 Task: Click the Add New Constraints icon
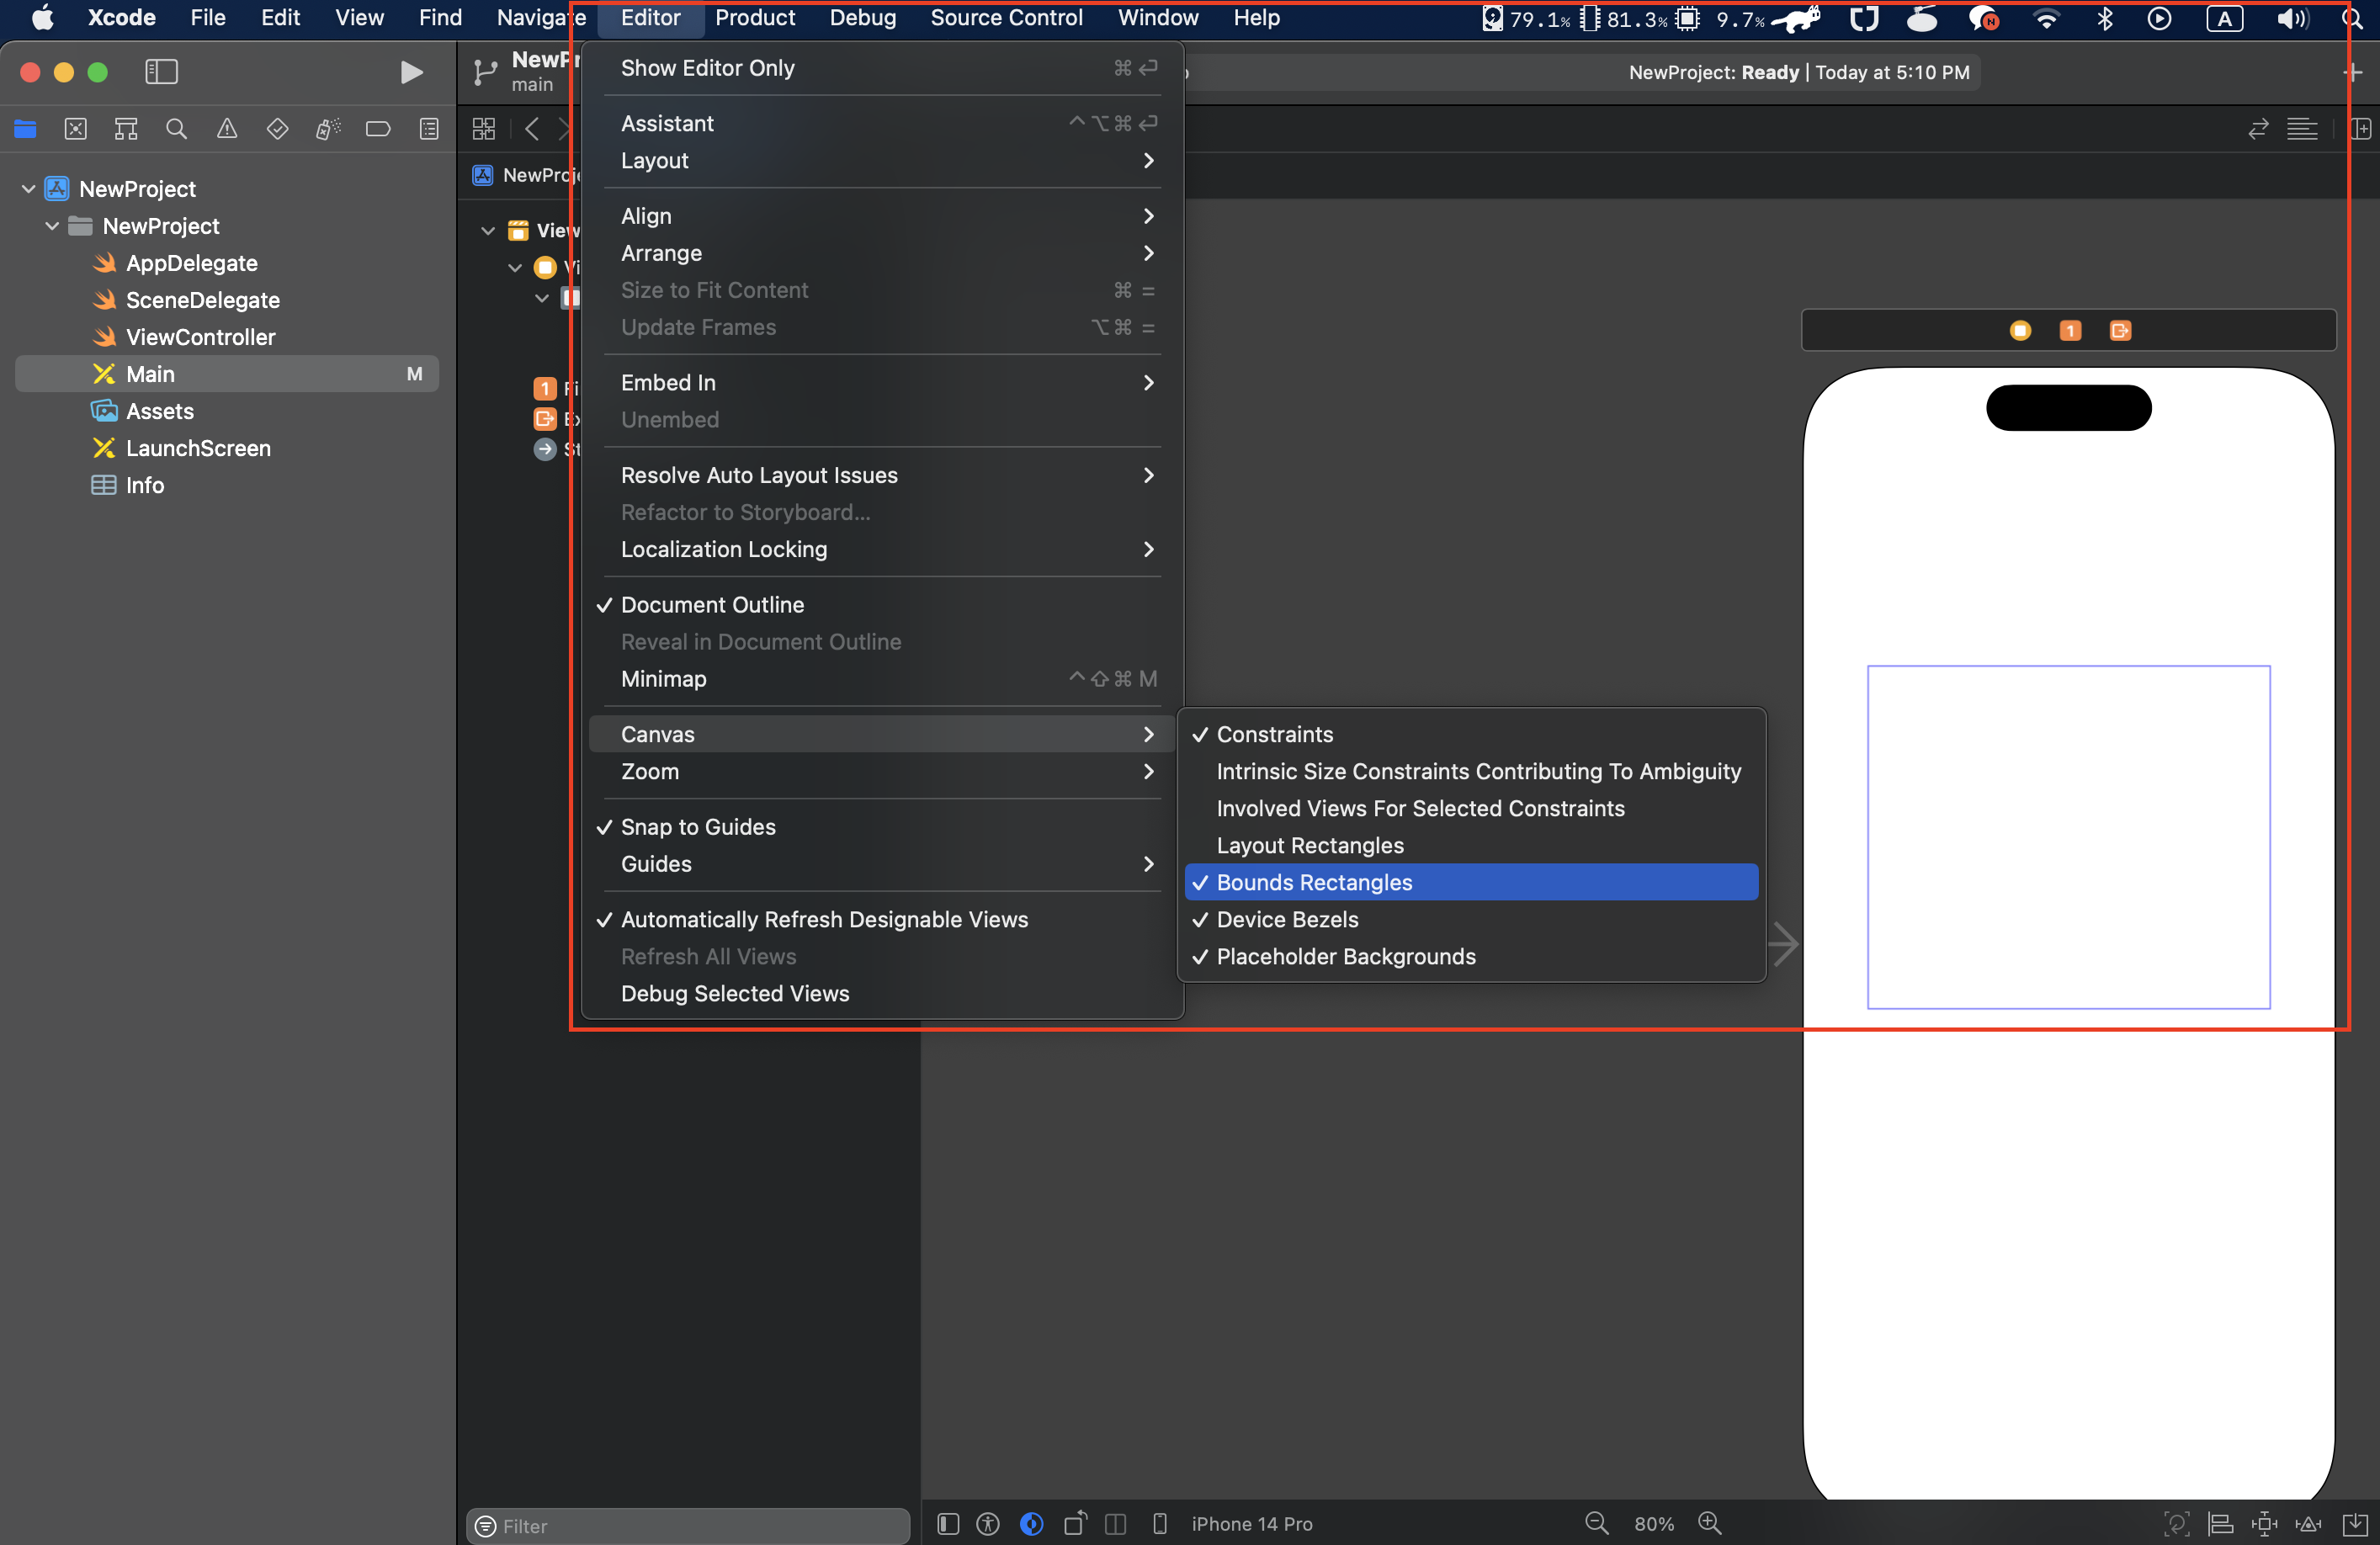click(x=2264, y=1524)
